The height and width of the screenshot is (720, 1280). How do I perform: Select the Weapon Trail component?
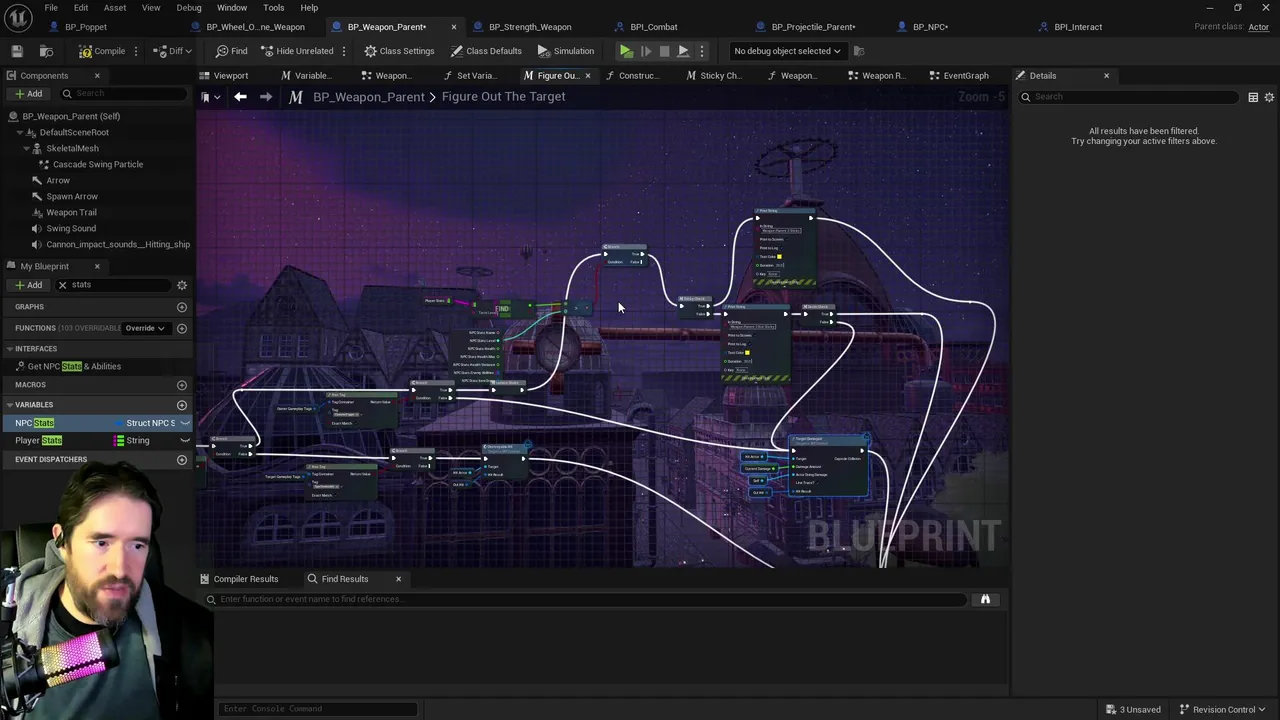71,212
